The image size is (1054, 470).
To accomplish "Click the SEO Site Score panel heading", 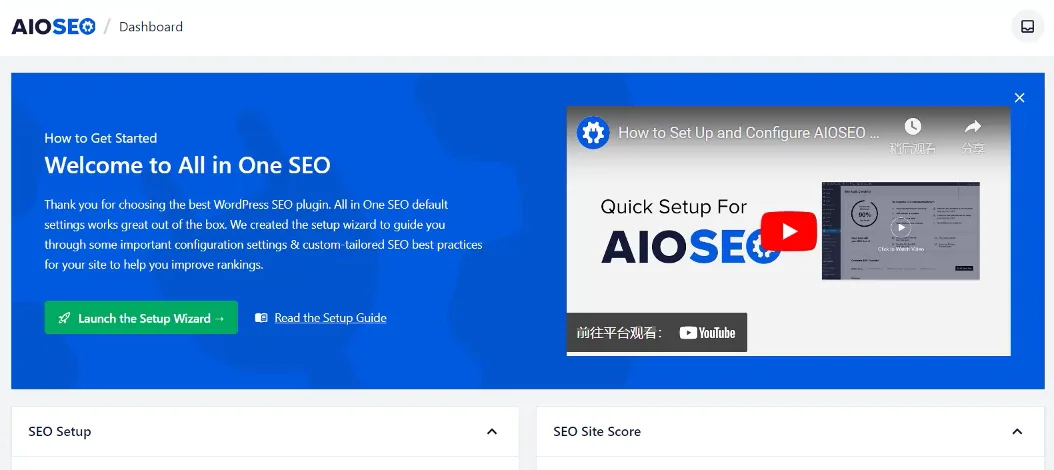I will (597, 432).
